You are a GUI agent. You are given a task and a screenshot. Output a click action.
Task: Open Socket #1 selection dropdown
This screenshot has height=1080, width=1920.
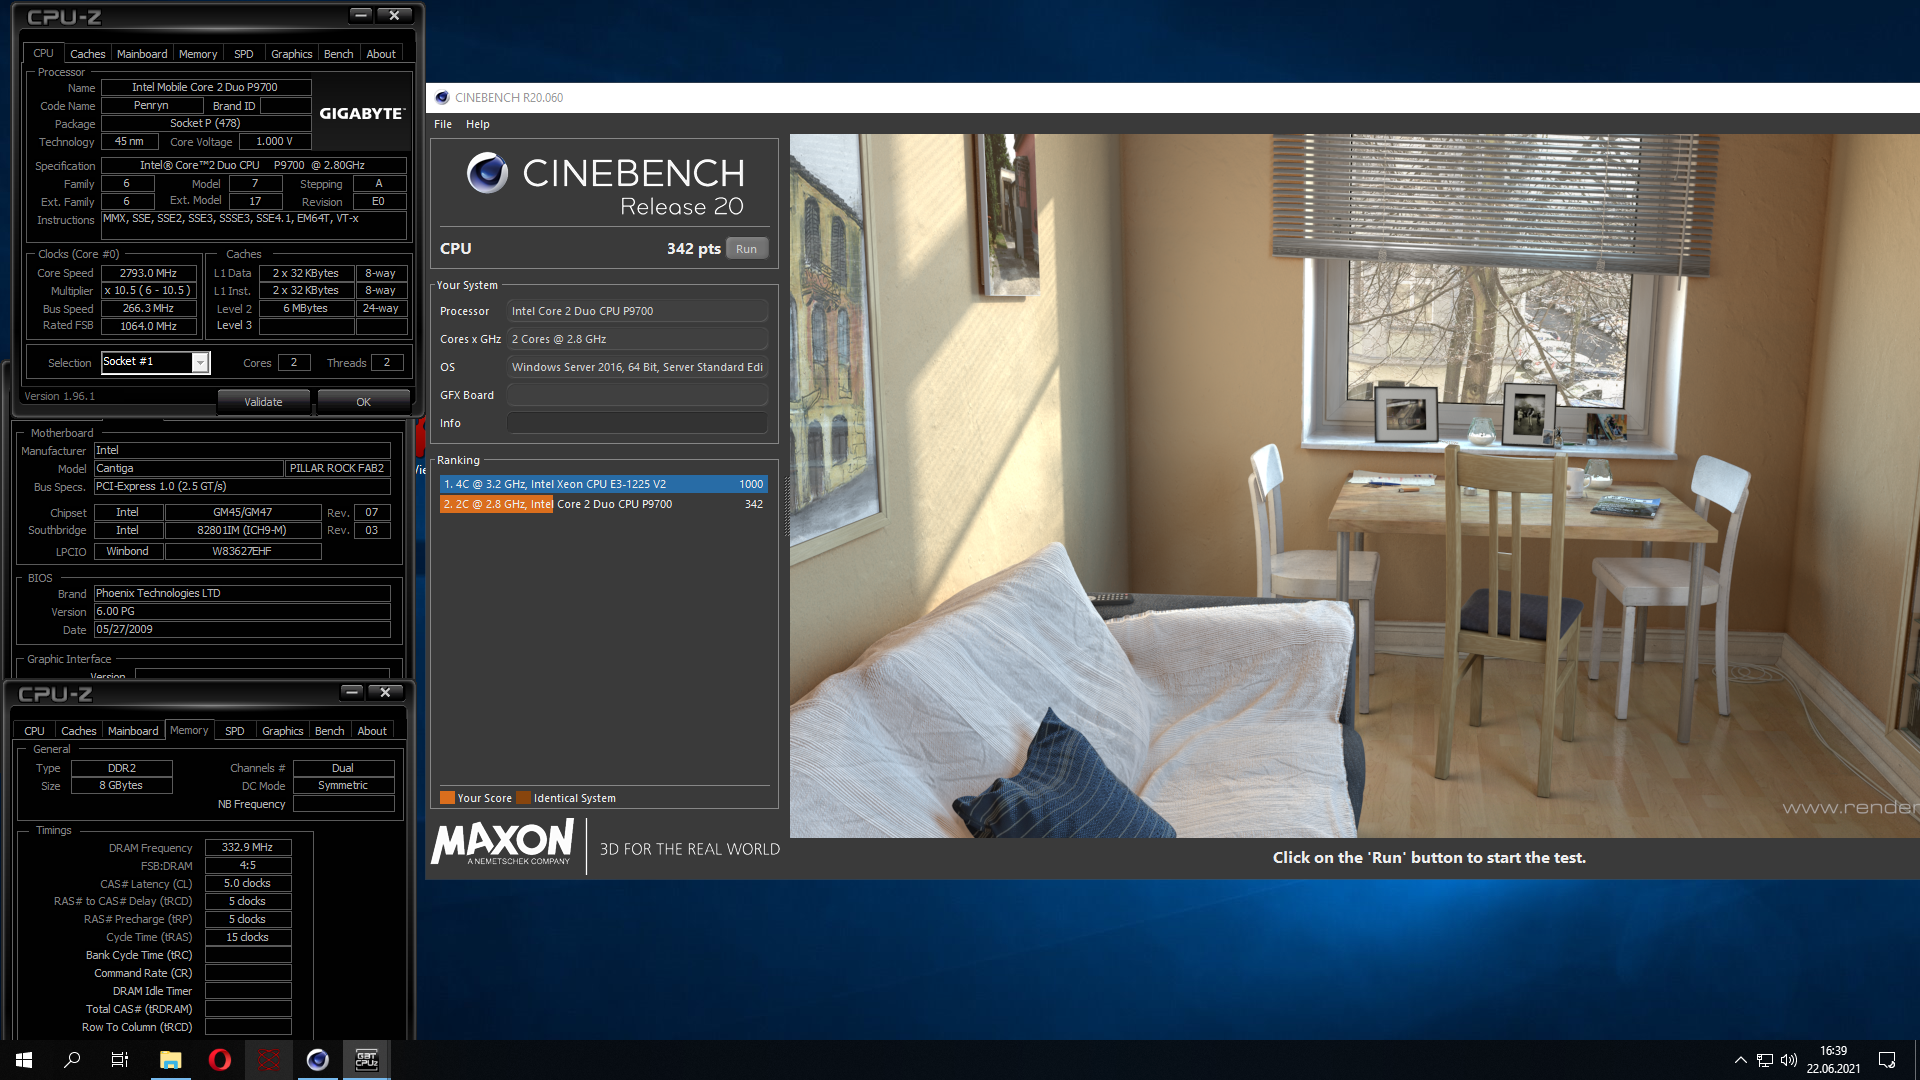200,362
